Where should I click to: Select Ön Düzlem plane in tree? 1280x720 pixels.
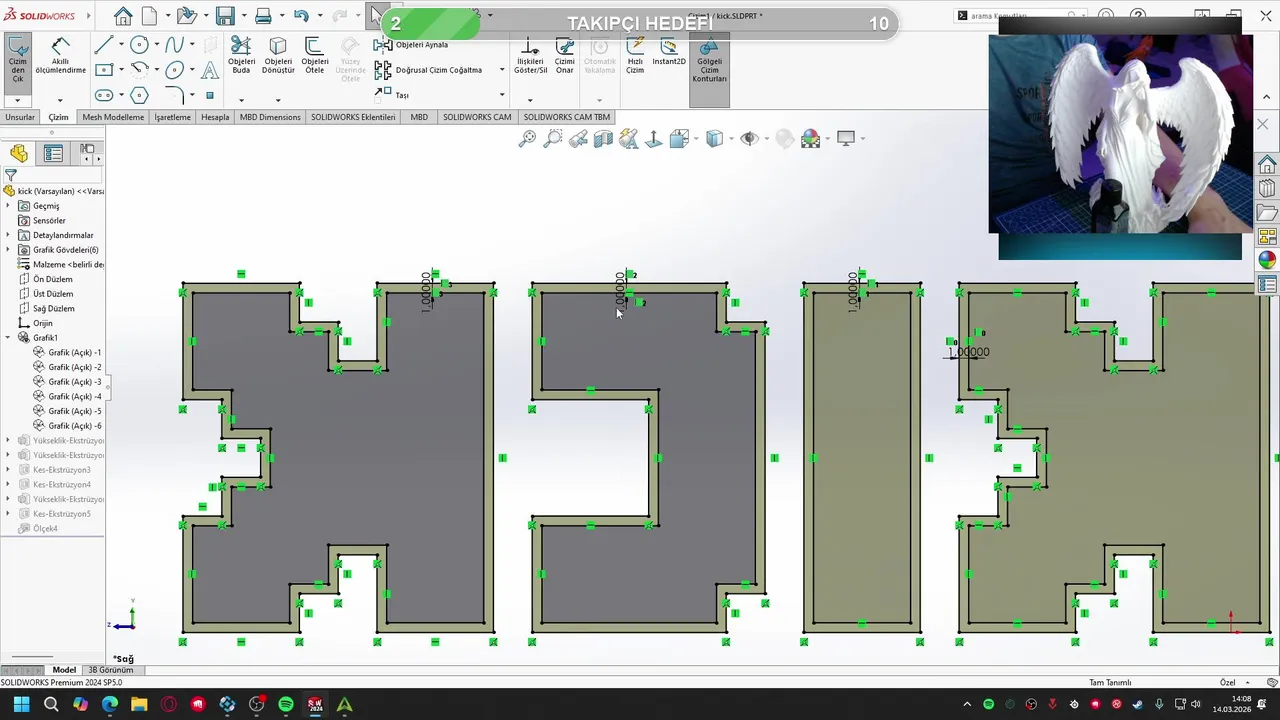click(53, 279)
